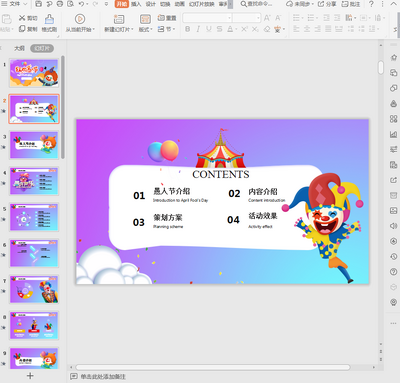Select slide 4 thumbnail
400x383 pixels.
(34, 181)
